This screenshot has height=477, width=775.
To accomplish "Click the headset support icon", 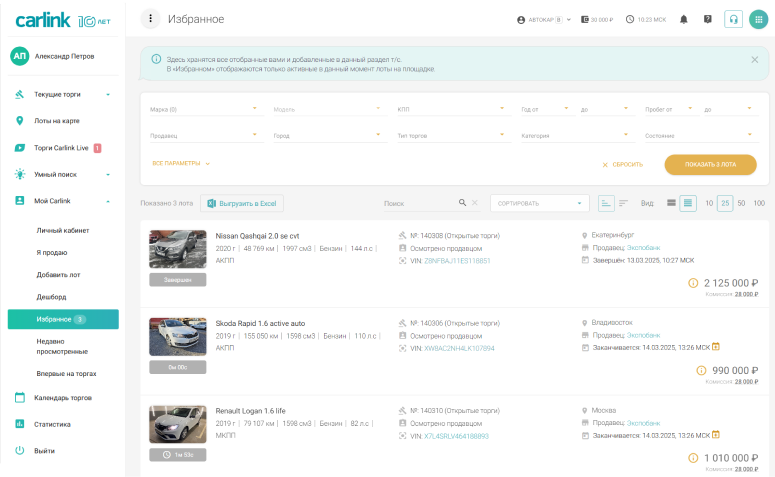I will tap(733, 19).
